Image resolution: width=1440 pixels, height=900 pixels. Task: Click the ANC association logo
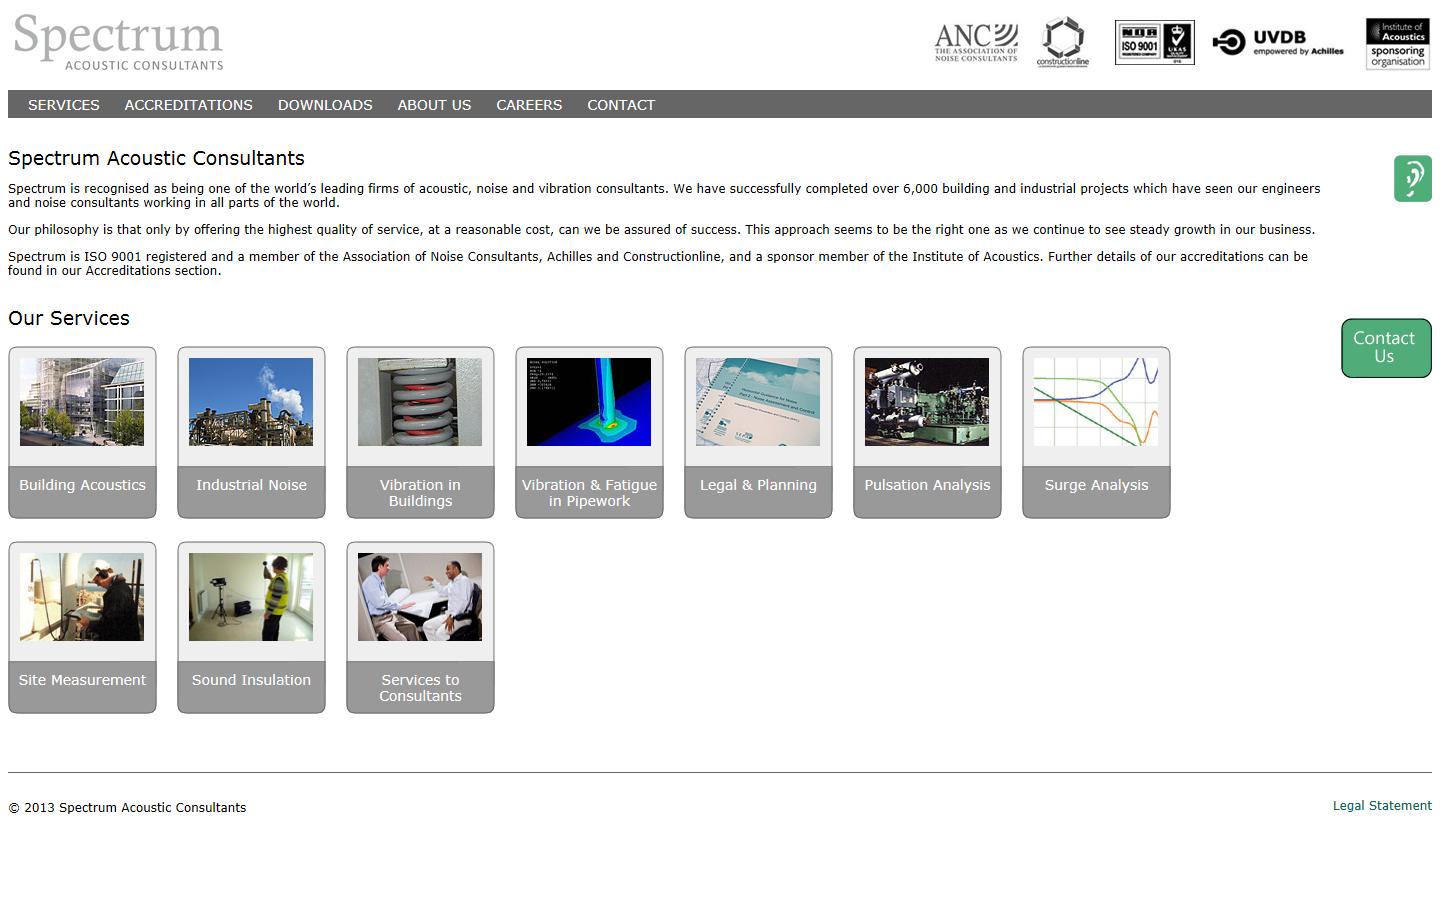click(975, 43)
